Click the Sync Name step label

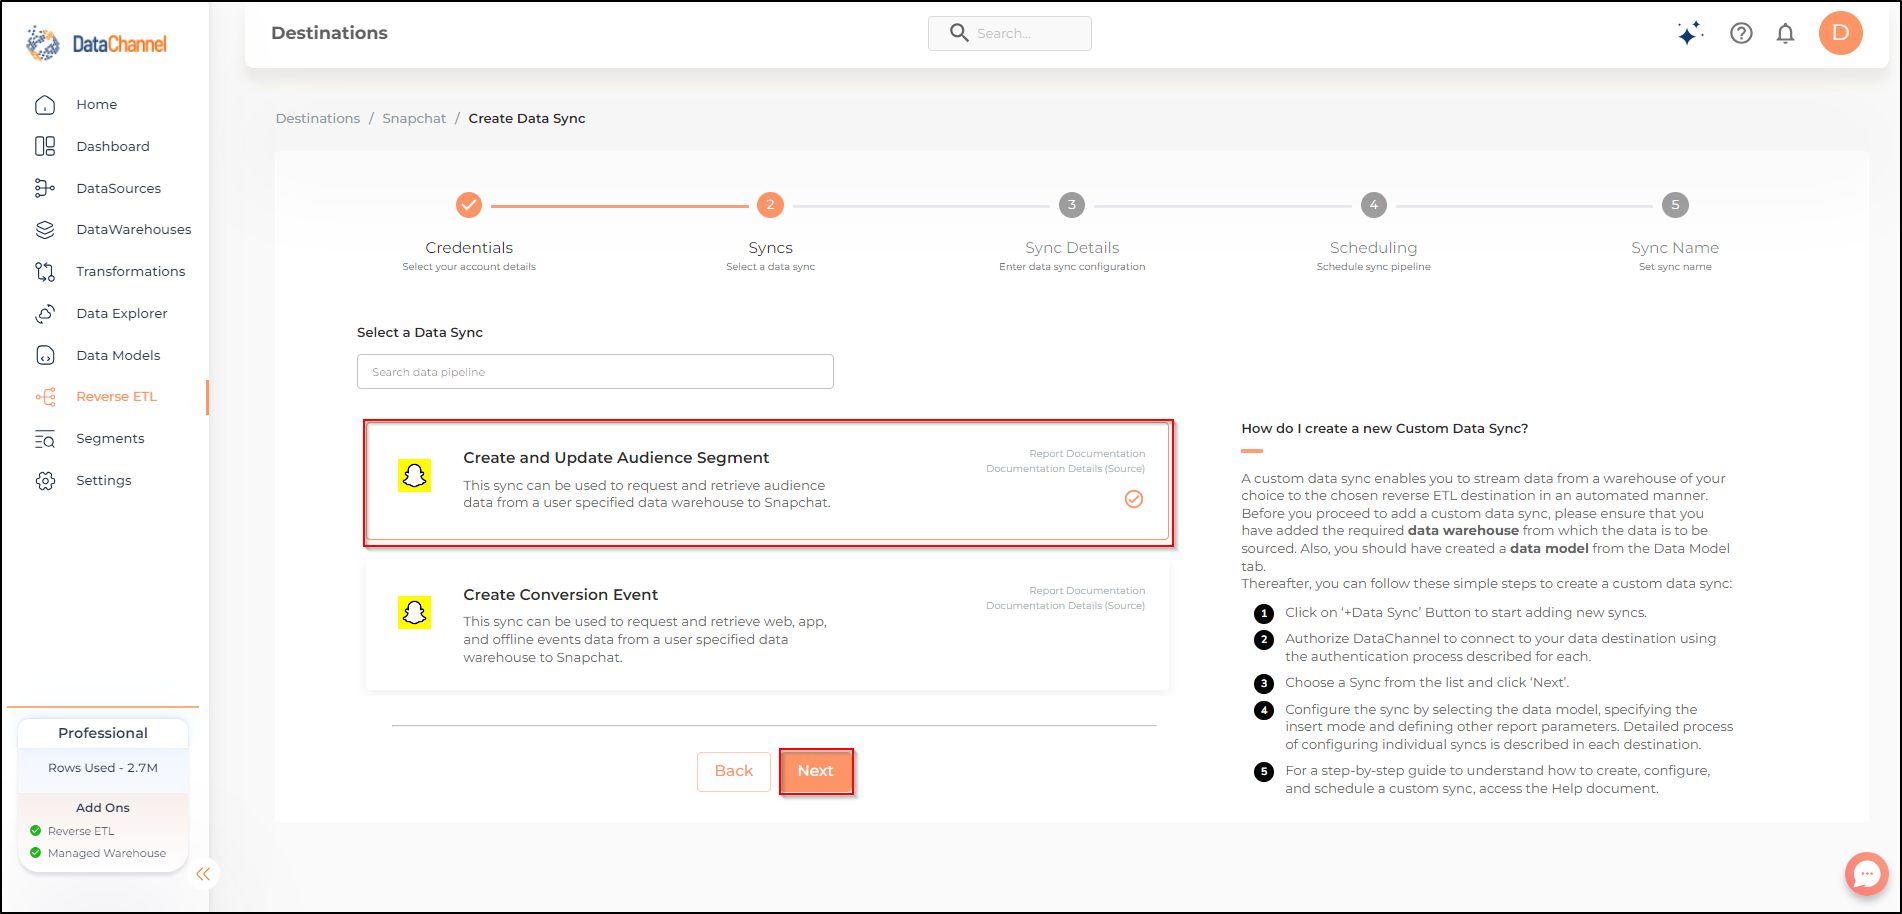1675,248
